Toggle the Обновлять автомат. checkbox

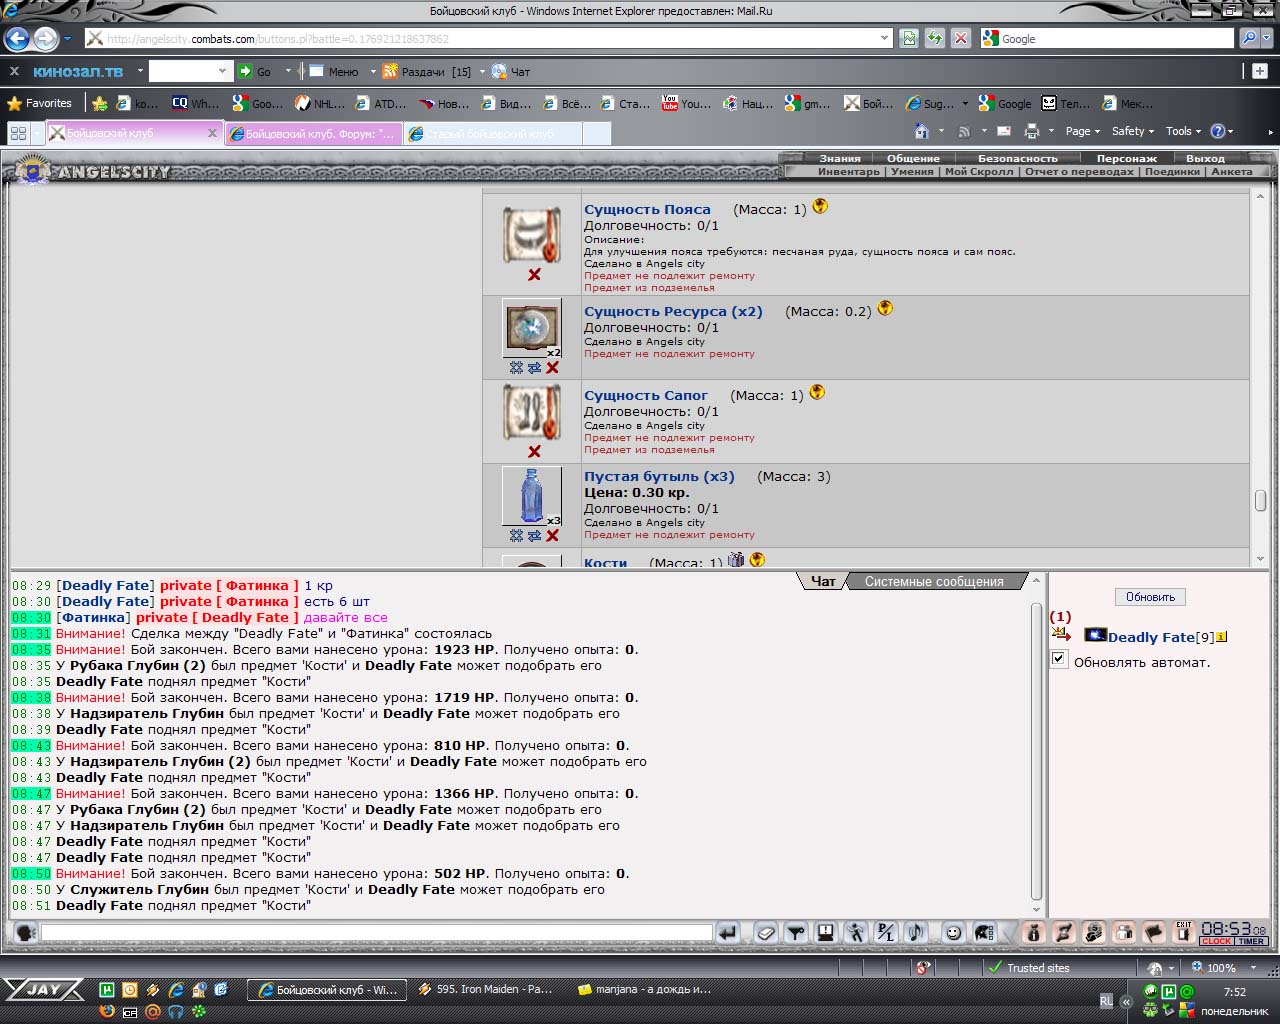(1058, 659)
